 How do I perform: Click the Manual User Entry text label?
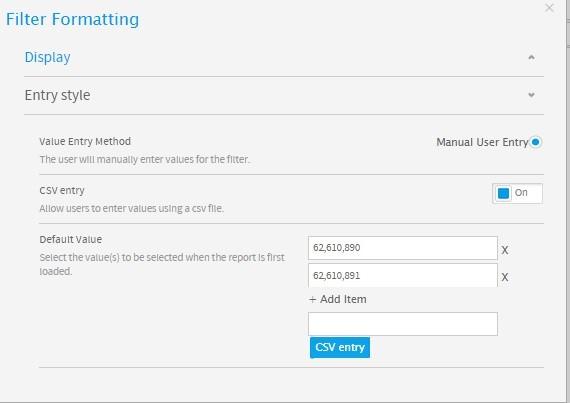[482, 142]
